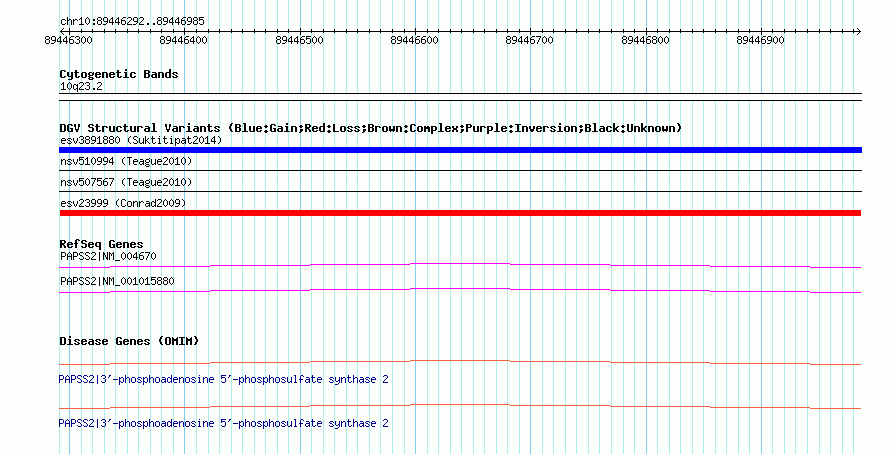Click the ruler position label 89446700
Screen dimensions: 890x454
[x=529, y=40]
